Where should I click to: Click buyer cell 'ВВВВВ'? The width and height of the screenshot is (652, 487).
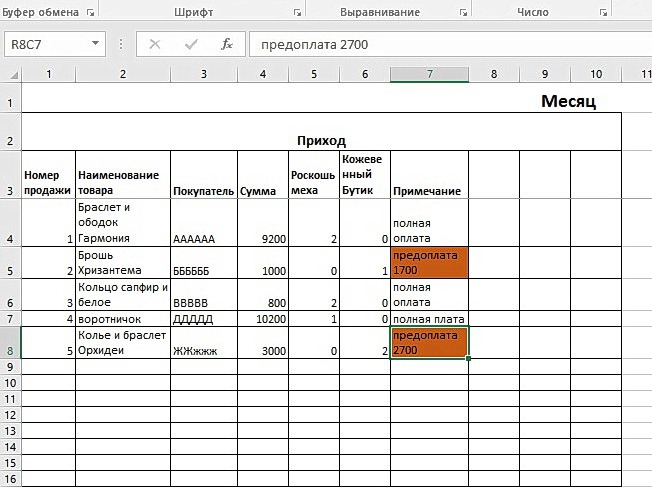point(204,294)
